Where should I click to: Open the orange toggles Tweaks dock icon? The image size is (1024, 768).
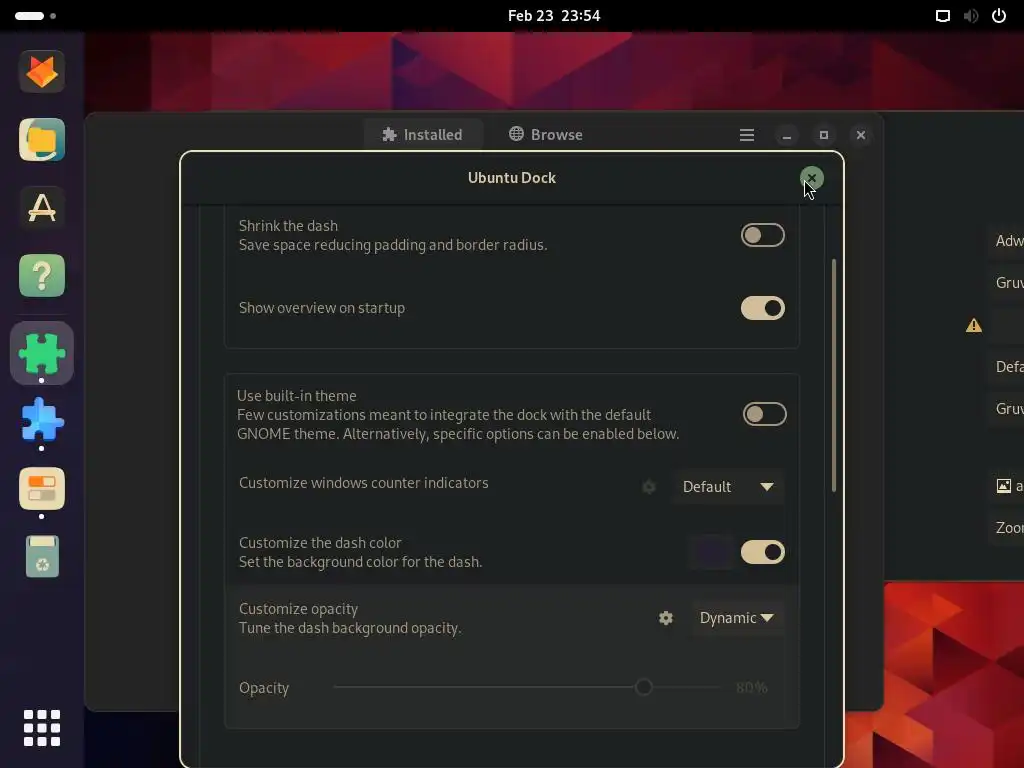[x=42, y=488]
